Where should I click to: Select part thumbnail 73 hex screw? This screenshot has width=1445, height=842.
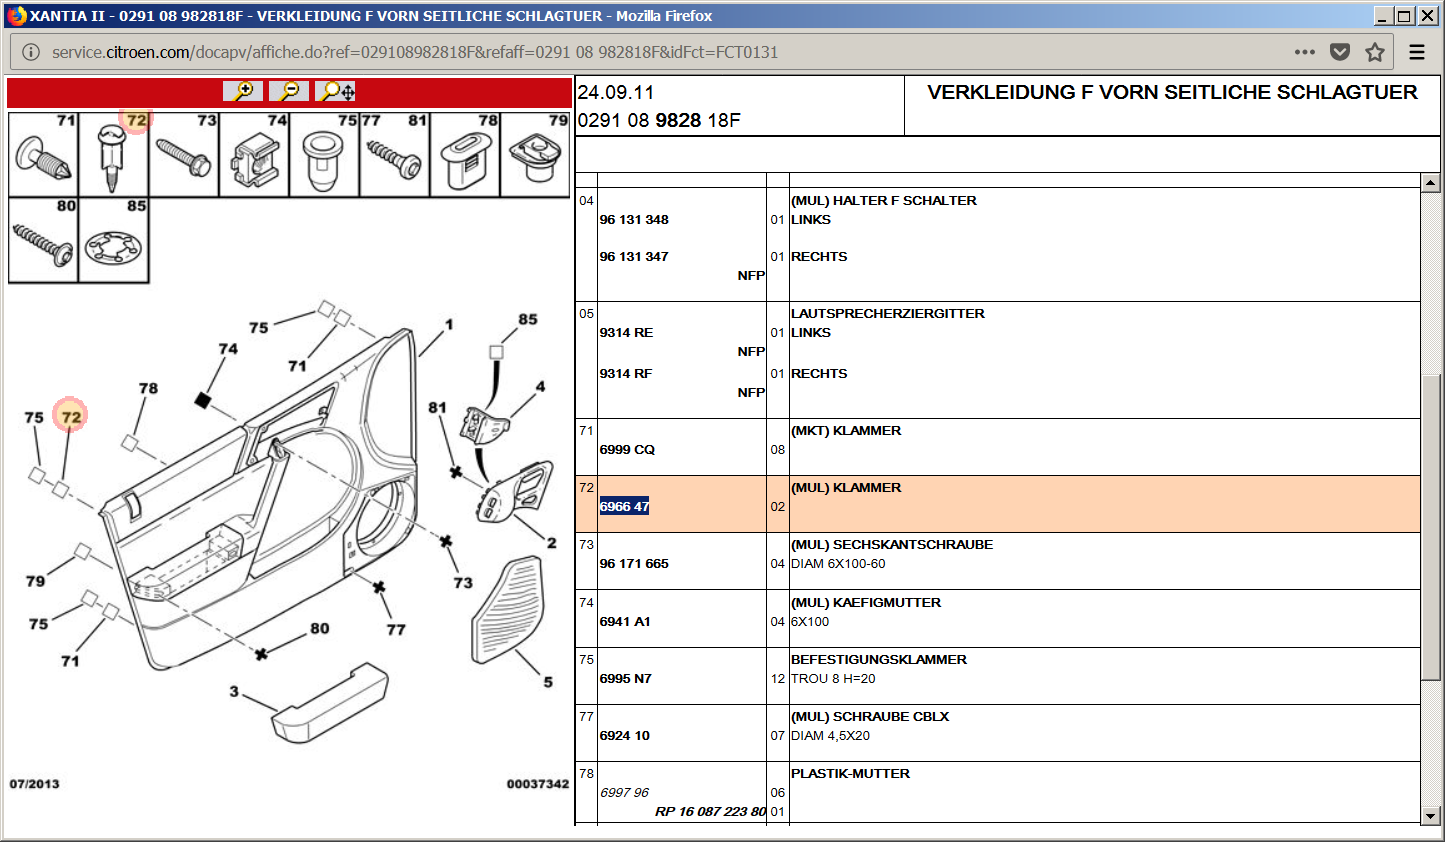tap(184, 154)
